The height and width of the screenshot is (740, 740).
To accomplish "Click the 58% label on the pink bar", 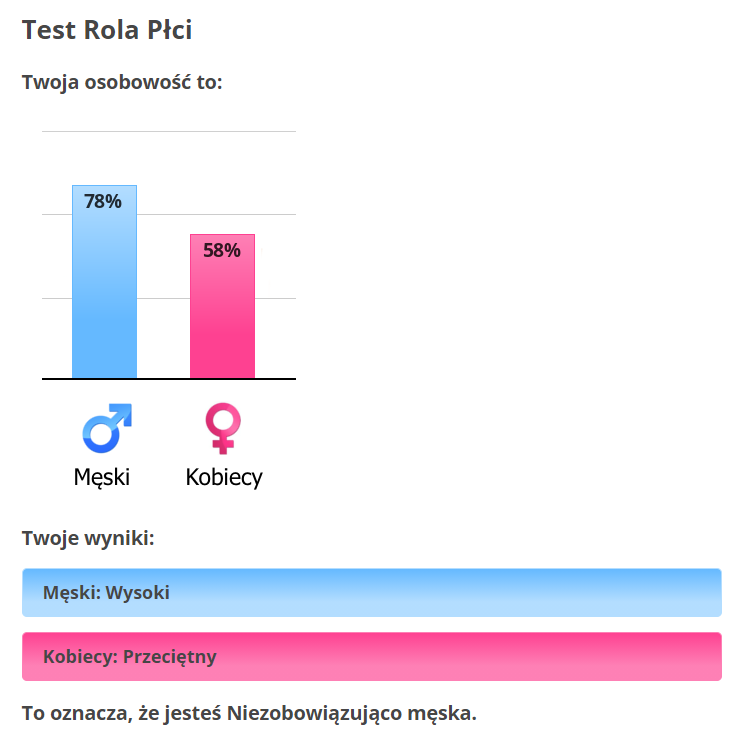I will pos(222,251).
